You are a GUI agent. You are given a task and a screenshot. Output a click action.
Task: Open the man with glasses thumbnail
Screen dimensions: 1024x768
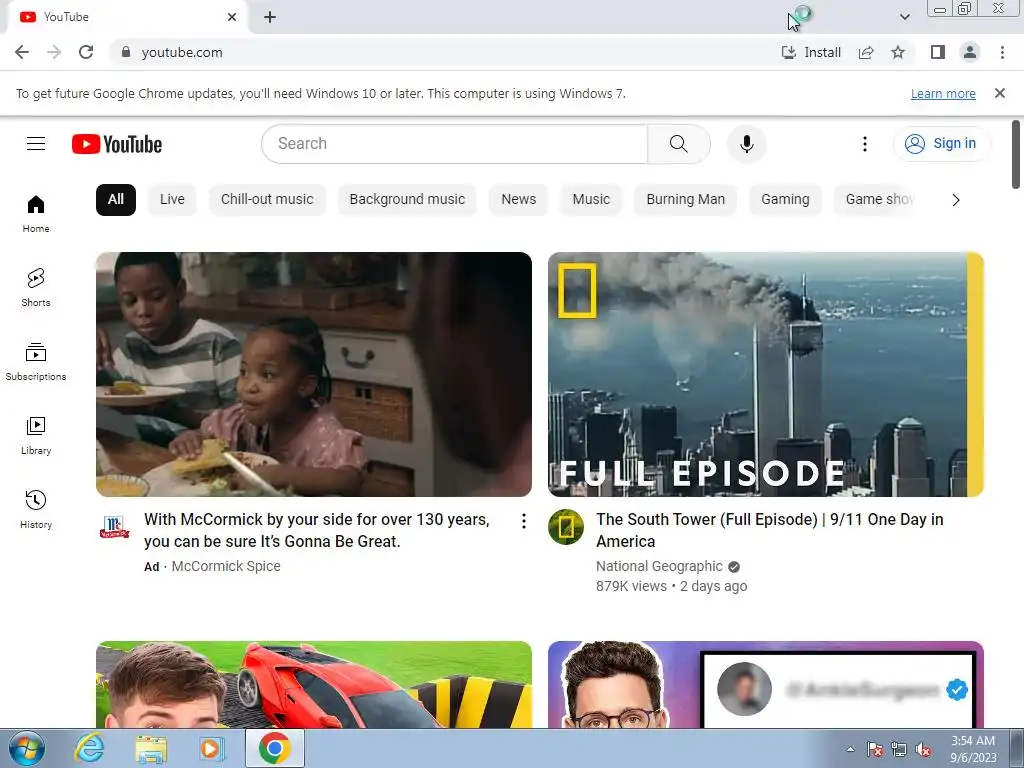pos(766,684)
